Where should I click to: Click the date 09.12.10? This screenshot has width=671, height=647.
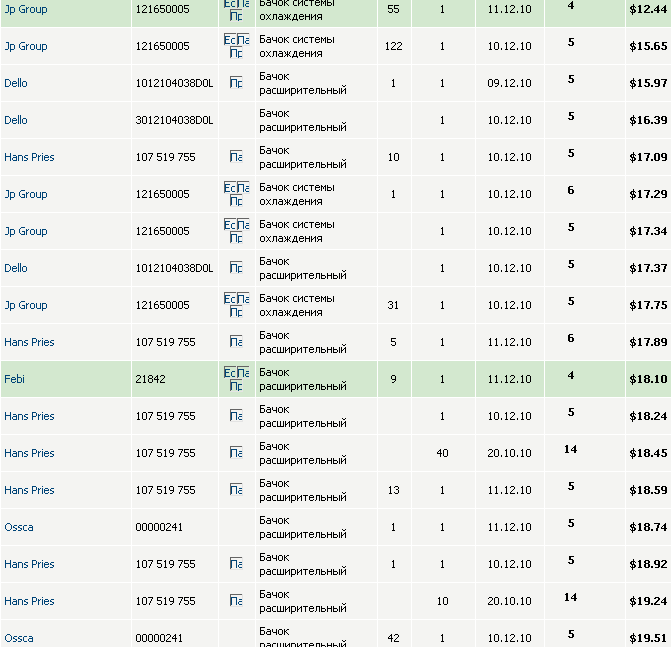tap(509, 83)
